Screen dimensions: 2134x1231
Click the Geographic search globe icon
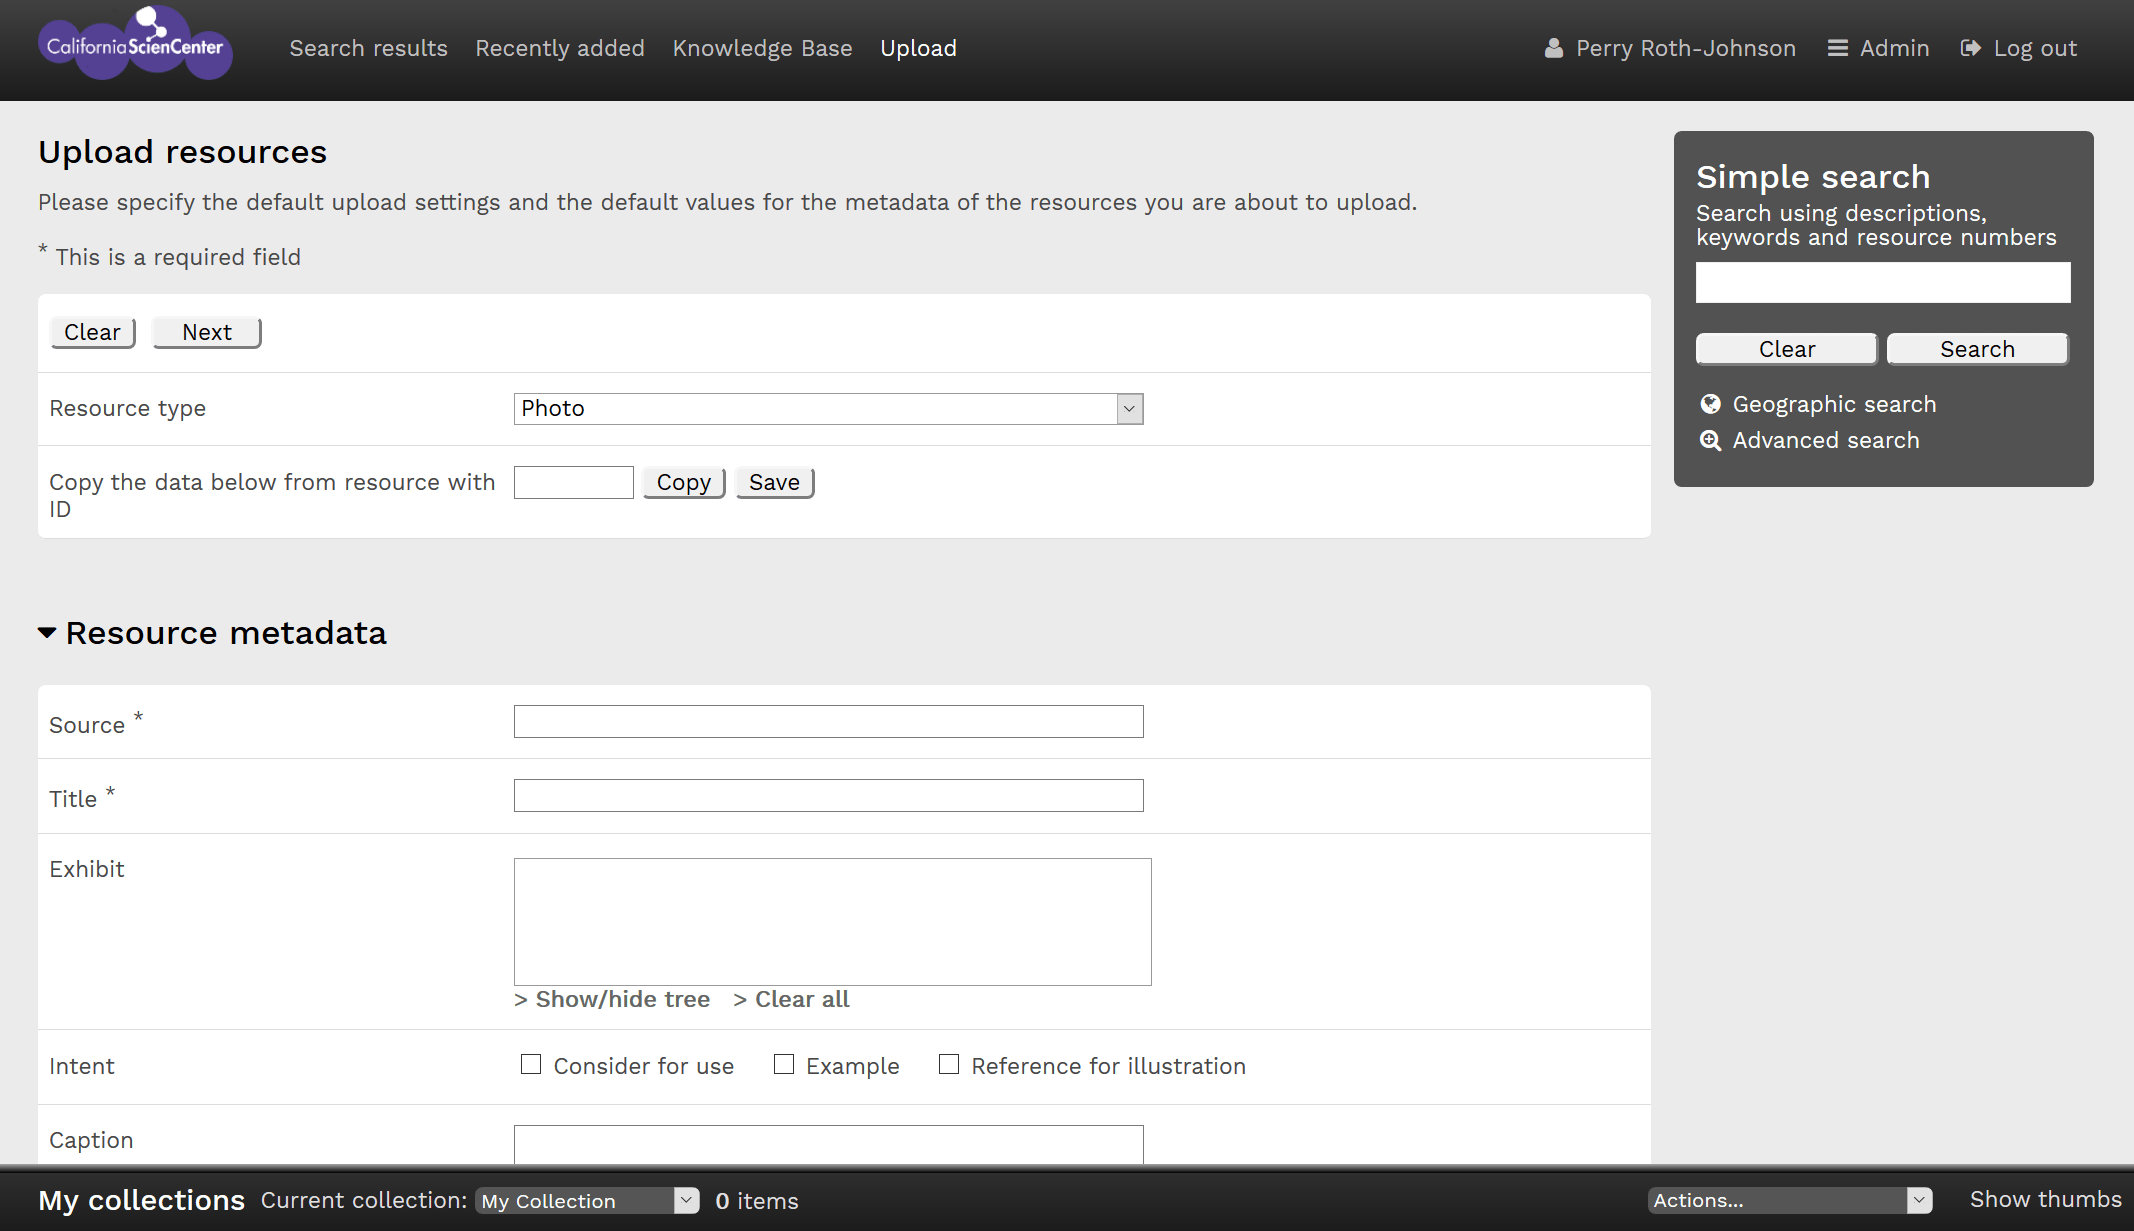1710,404
